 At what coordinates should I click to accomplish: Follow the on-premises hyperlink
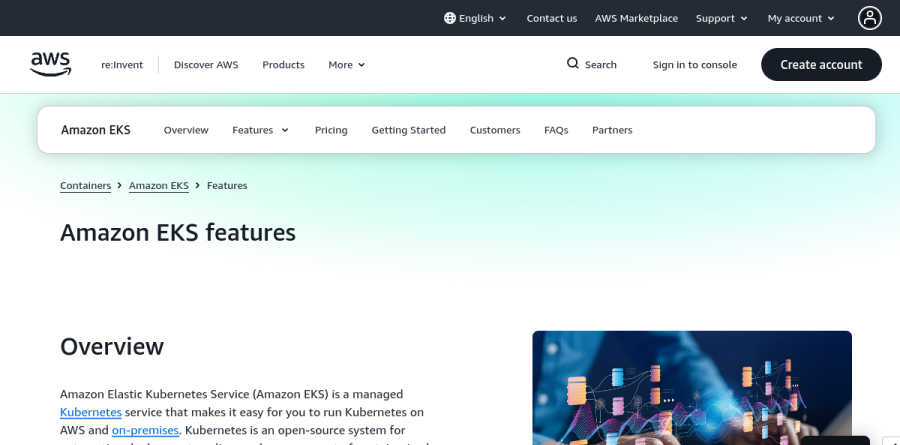click(145, 430)
